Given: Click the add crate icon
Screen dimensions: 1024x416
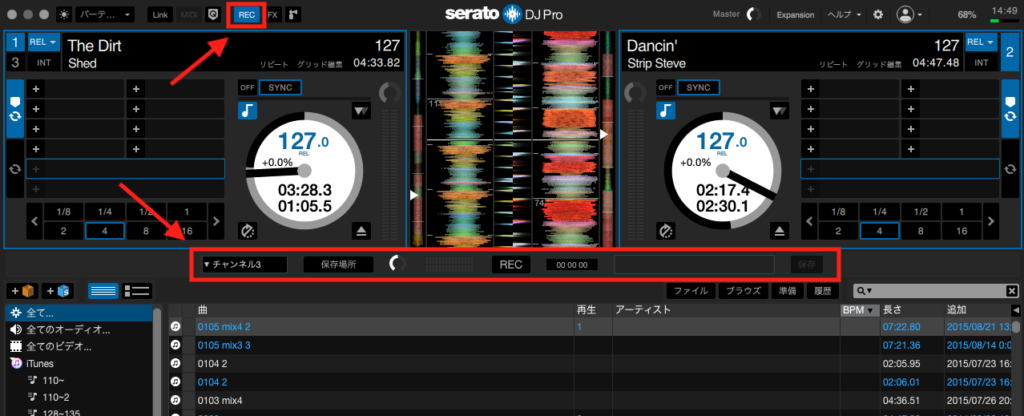Looking at the screenshot, I should click(x=22, y=291).
